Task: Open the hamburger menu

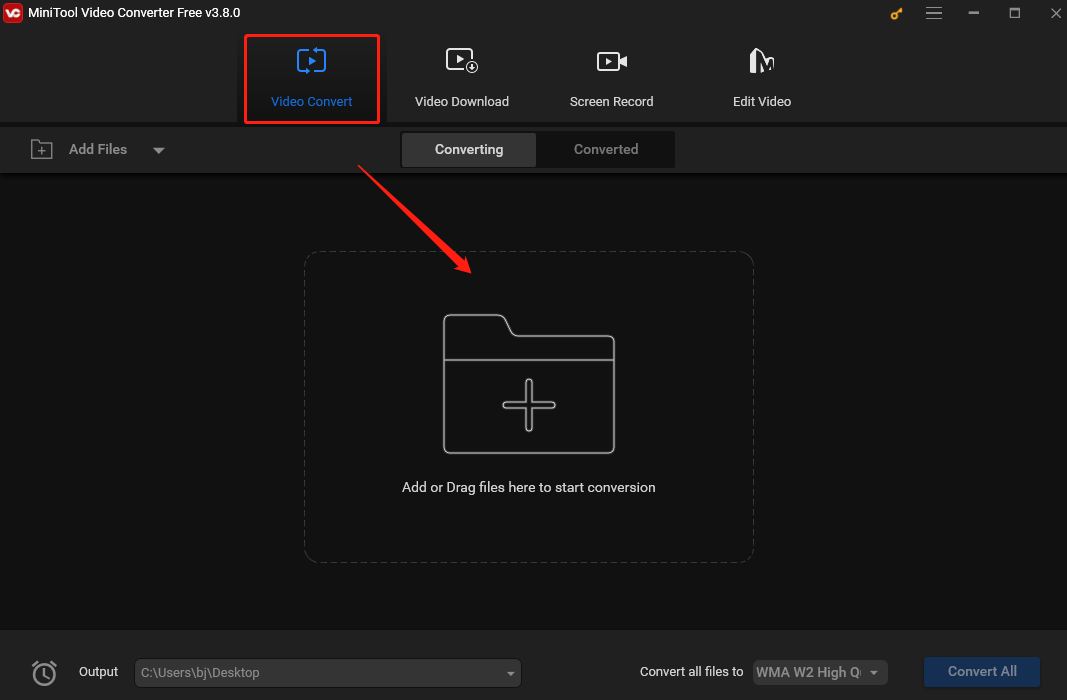Action: 934,13
